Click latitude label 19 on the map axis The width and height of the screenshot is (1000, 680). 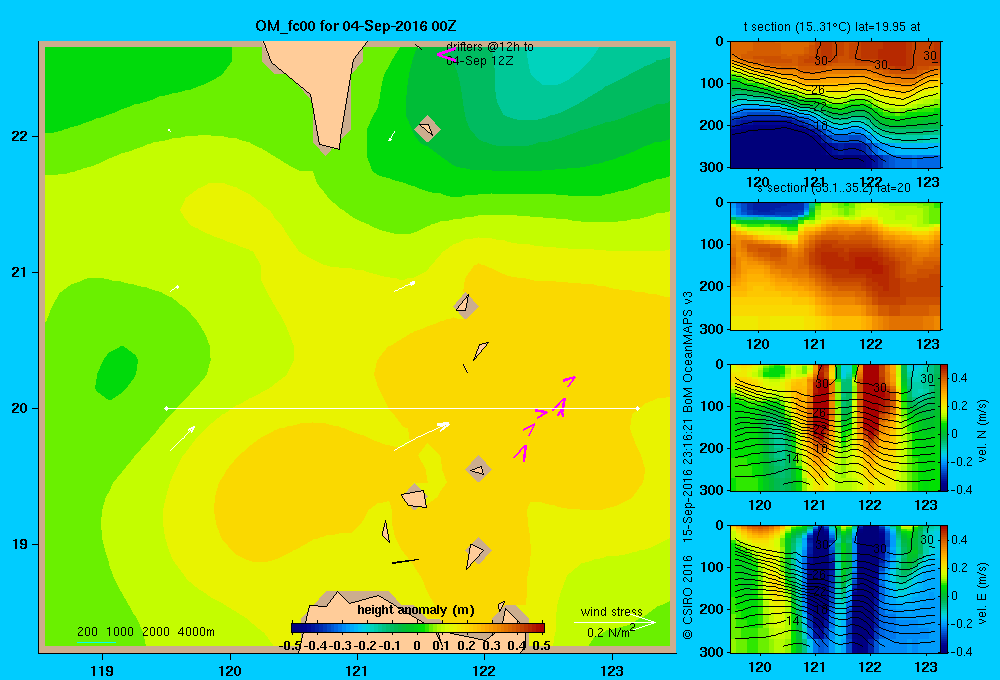[20, 544]
